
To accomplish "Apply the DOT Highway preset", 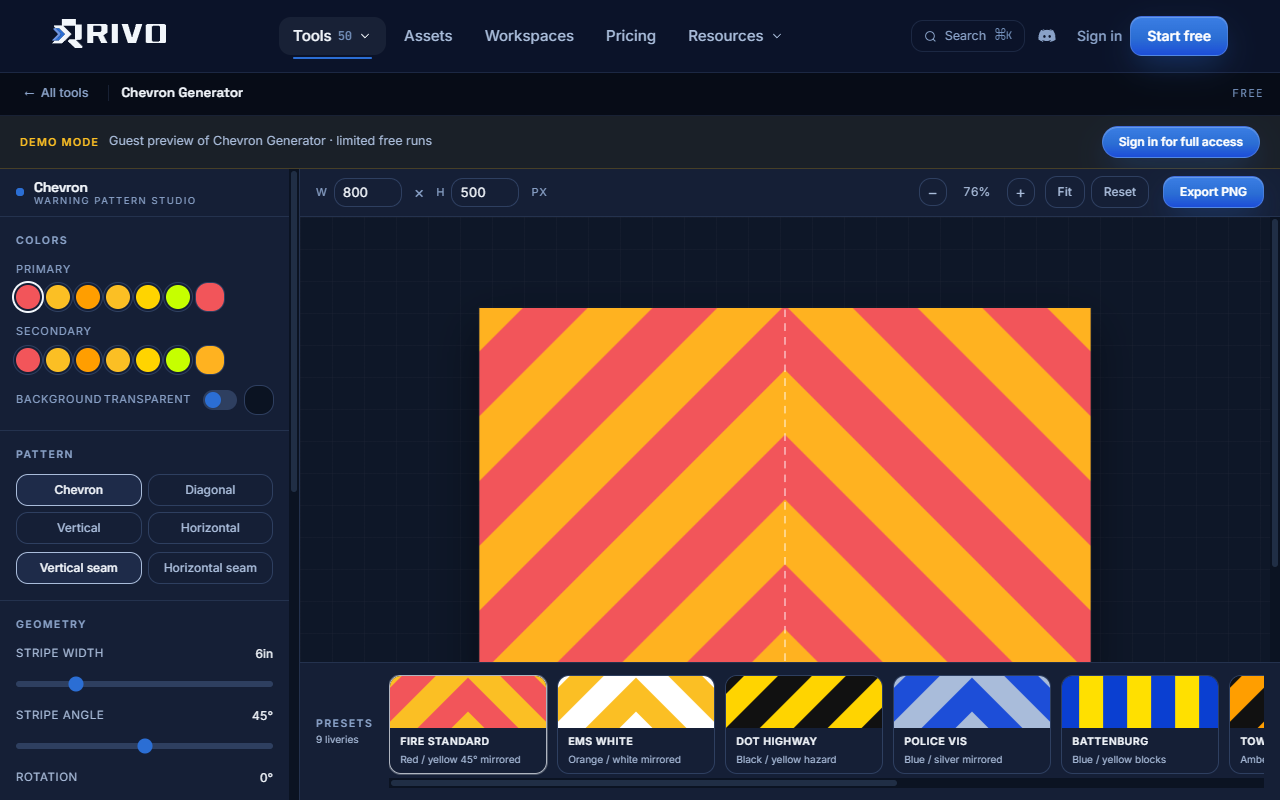I will (x=804, y=725).
